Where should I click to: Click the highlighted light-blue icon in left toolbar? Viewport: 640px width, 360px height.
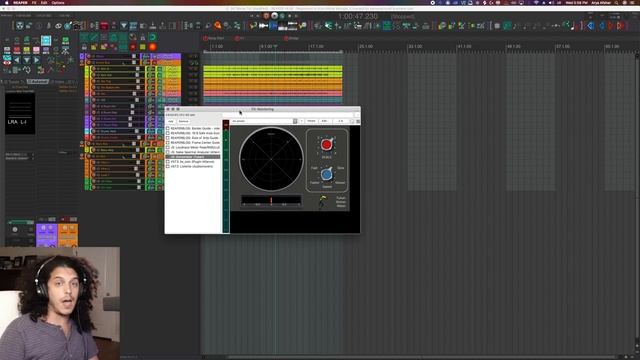[x=46, y=40]
